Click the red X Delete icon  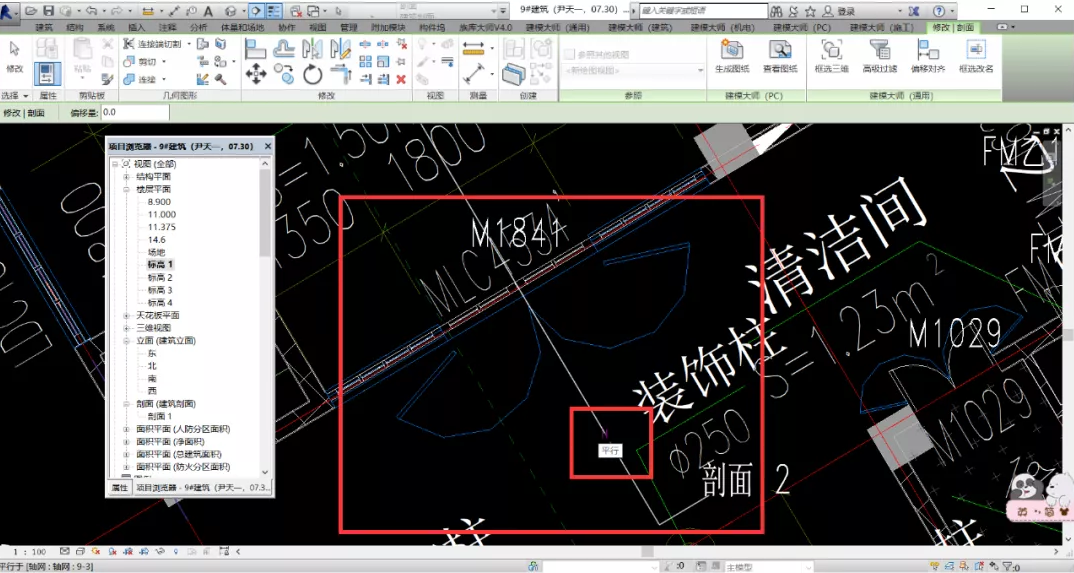pos(401,79)
